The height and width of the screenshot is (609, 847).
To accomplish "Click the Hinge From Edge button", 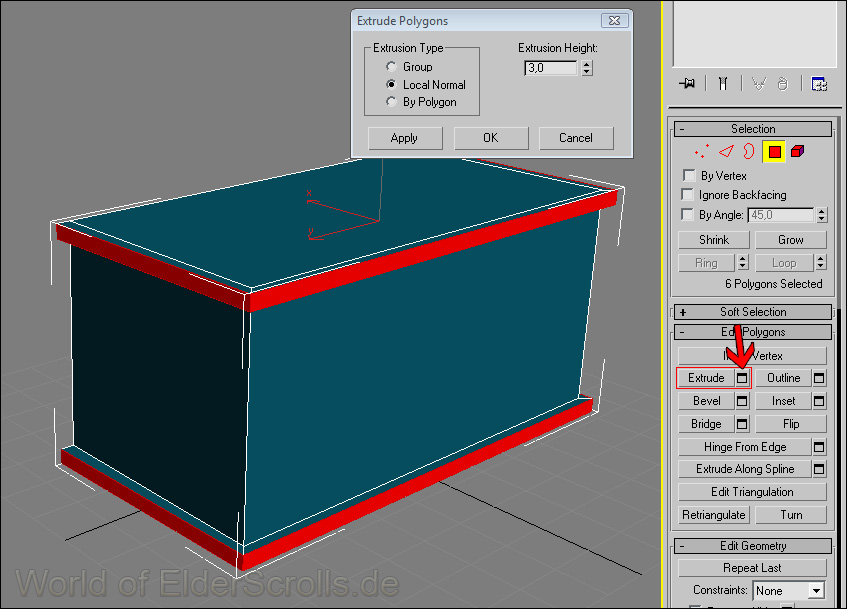I will [x=744, y=447].
